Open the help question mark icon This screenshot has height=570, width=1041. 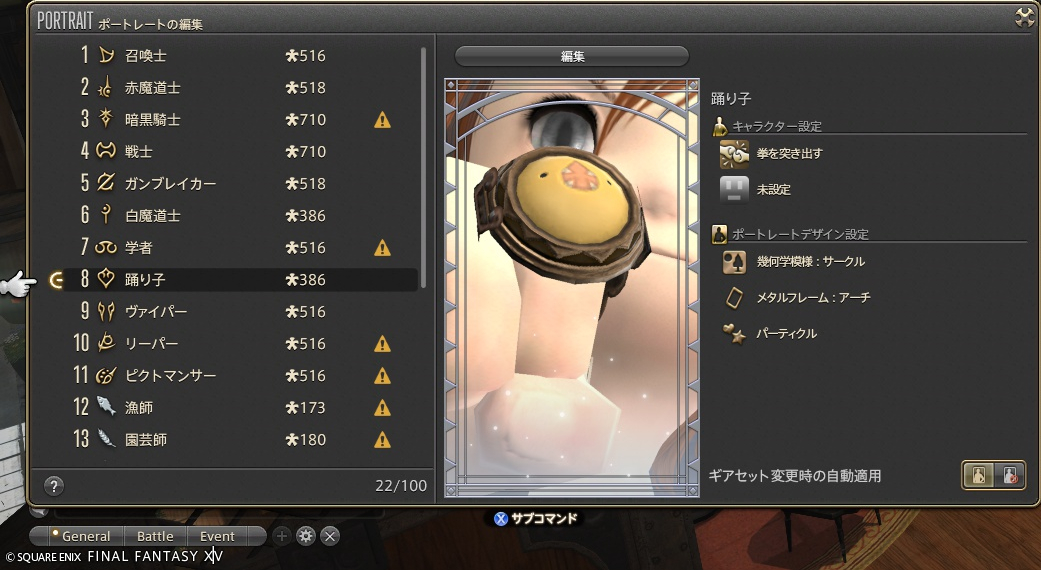pyautogui.click(x=54, y=486)
